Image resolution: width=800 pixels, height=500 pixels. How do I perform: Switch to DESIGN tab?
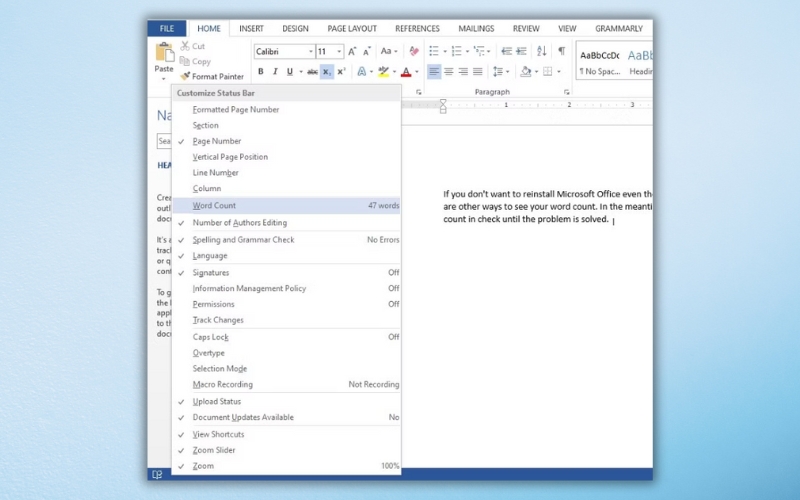click(x=295, y=29)
